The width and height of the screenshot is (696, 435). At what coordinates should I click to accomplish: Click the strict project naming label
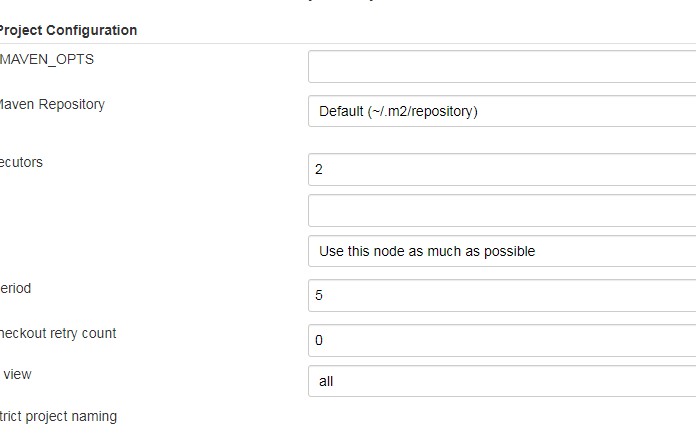coord(58,416)
